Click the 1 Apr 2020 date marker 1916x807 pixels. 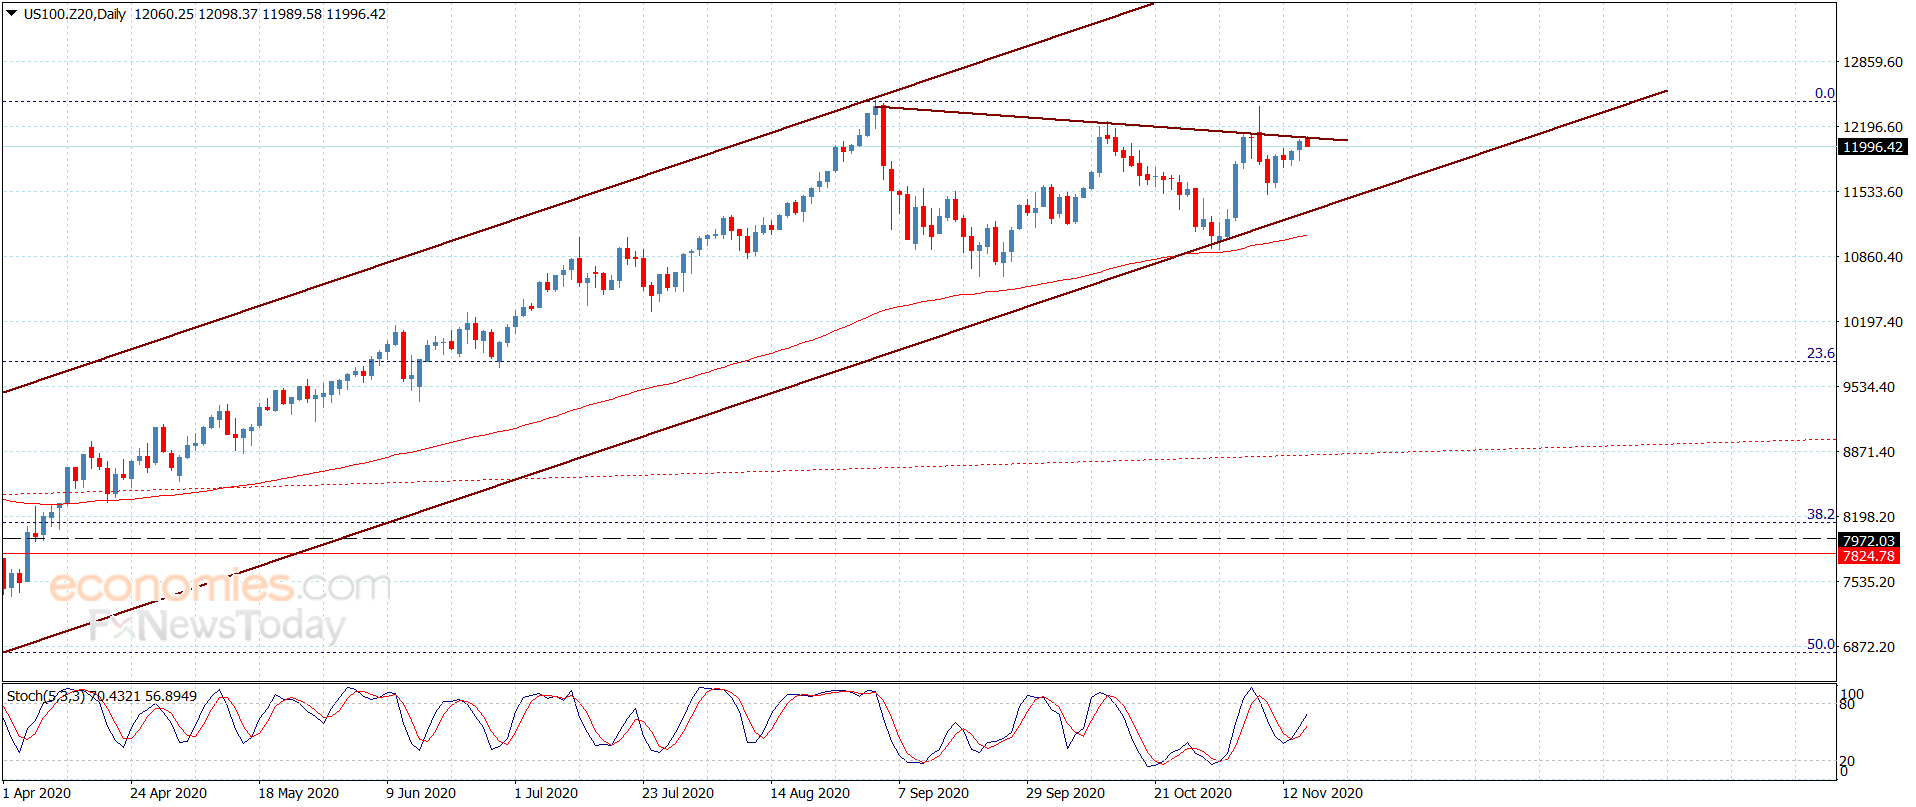coord(37,793)
